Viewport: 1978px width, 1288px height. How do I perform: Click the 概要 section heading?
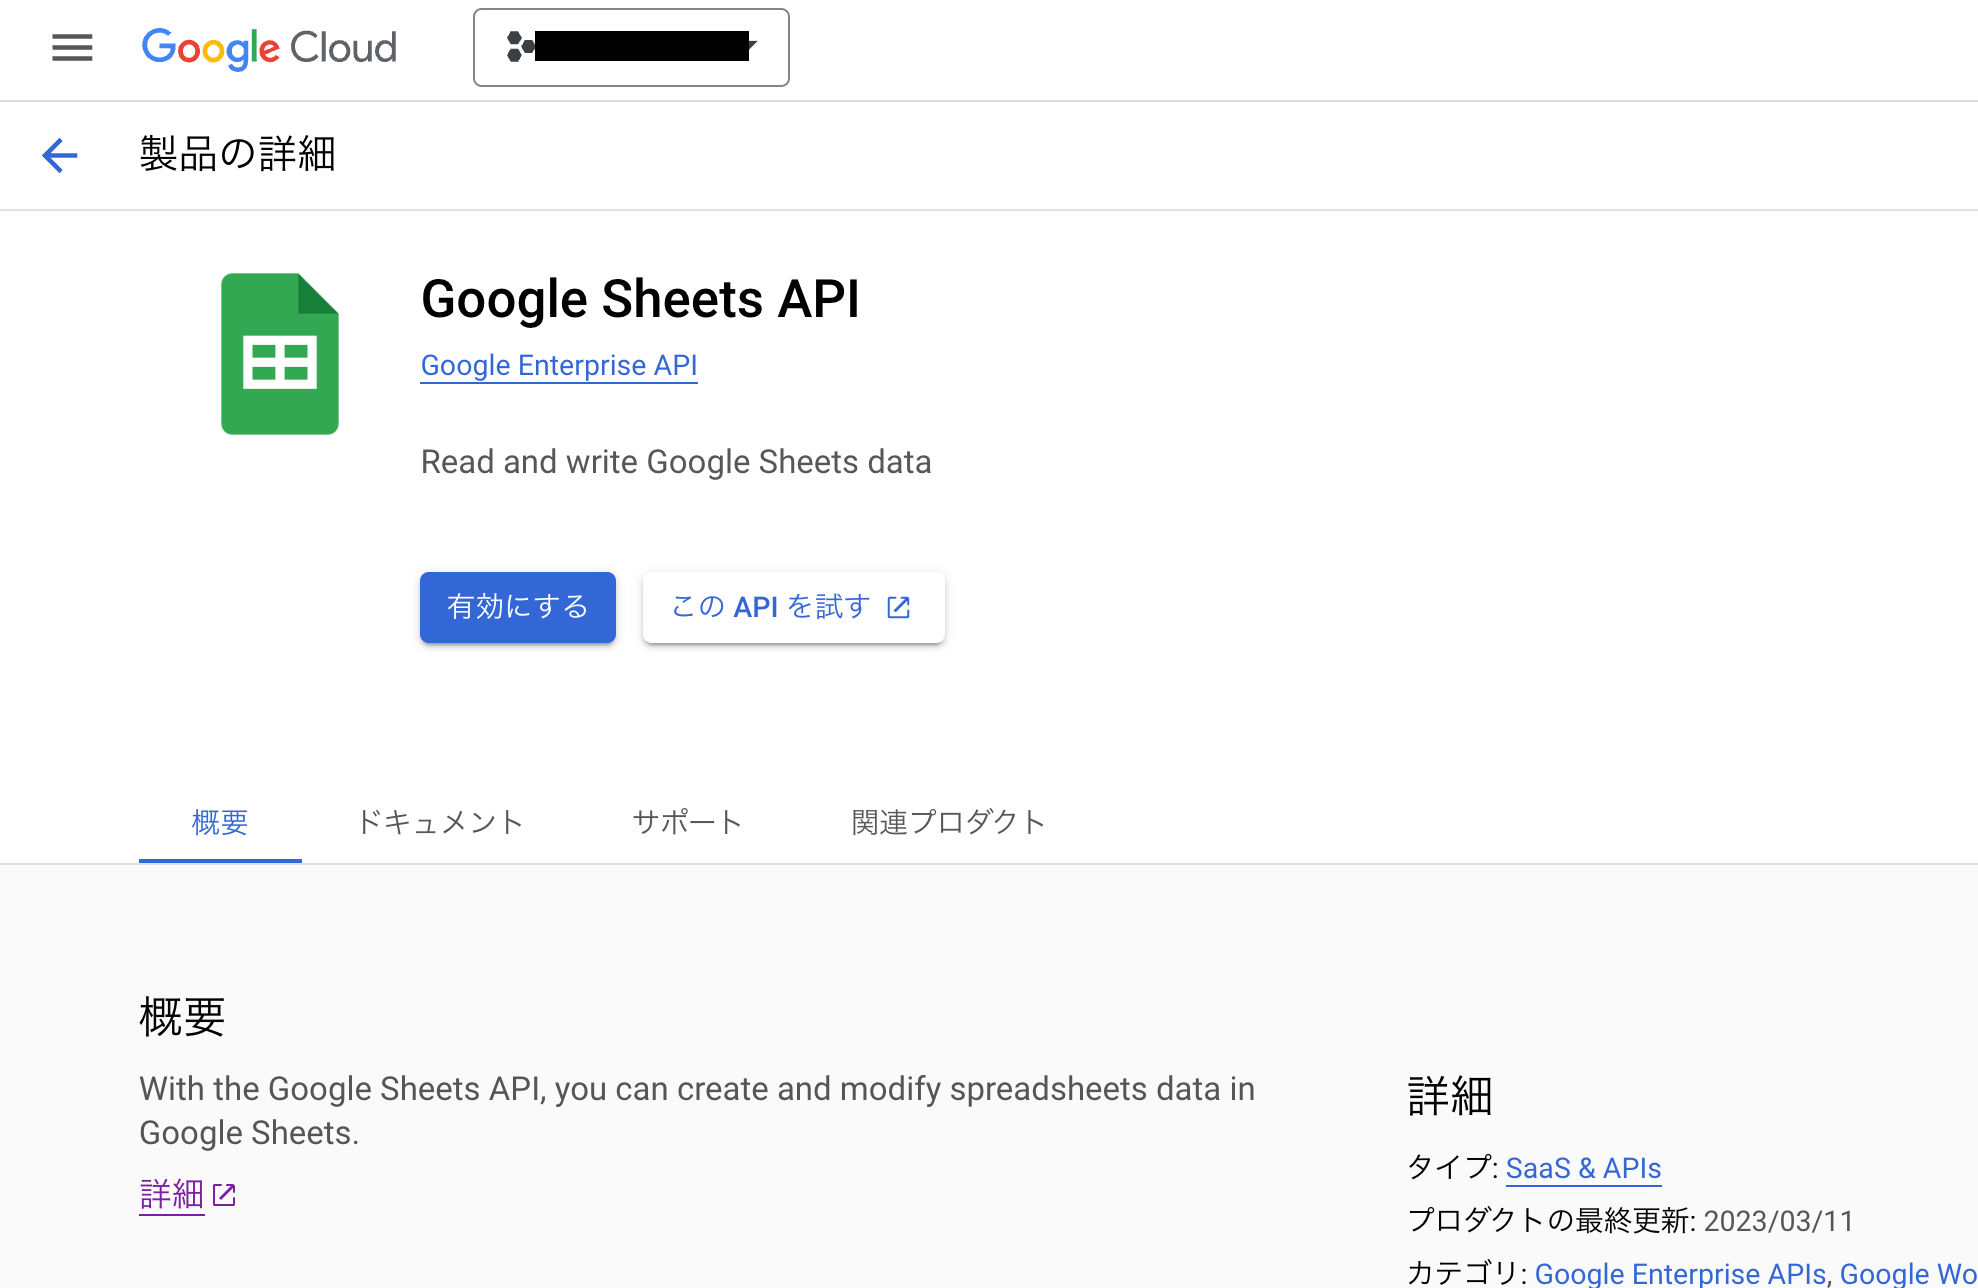(x=182, y=1017)
